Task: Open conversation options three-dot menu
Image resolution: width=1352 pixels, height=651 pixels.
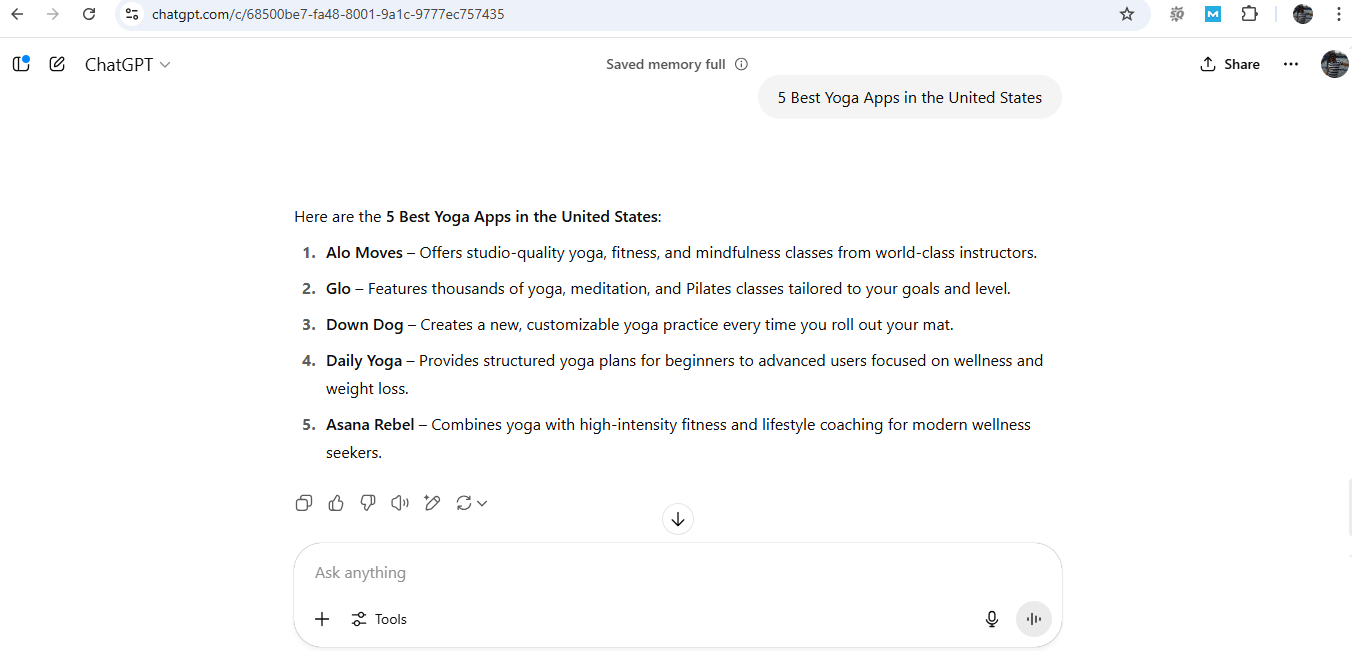Action: click(1291, 64)
